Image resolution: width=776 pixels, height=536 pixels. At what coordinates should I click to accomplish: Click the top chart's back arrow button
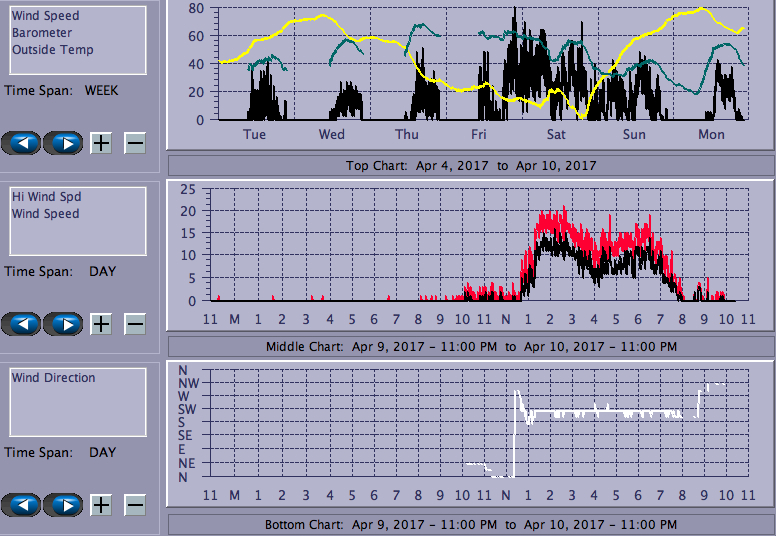pos(22,142)
